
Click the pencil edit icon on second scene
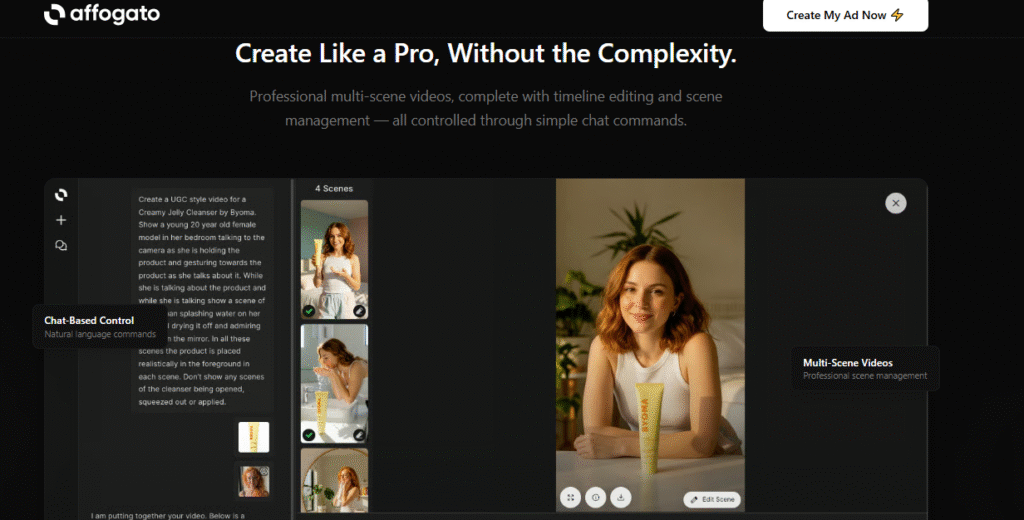[x=359, y=435]
